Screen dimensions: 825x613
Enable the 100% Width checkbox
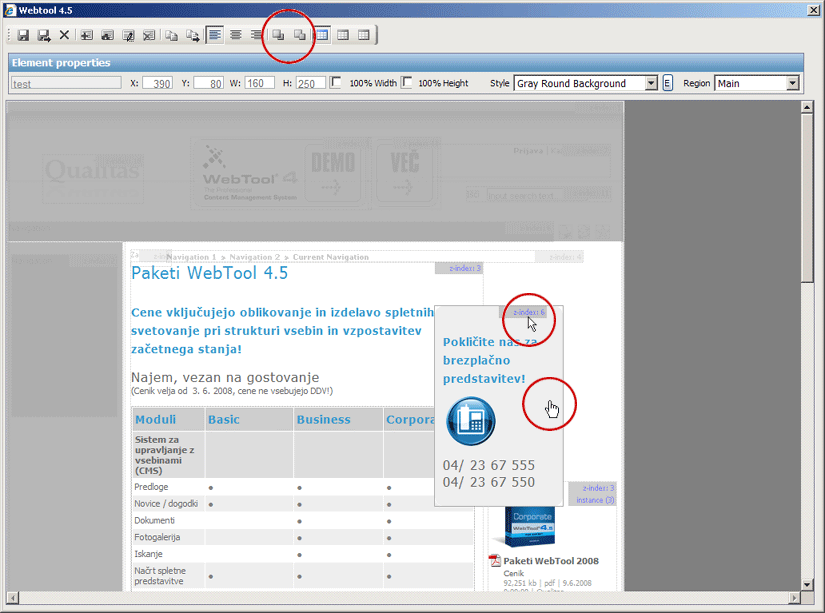[336, 83]
